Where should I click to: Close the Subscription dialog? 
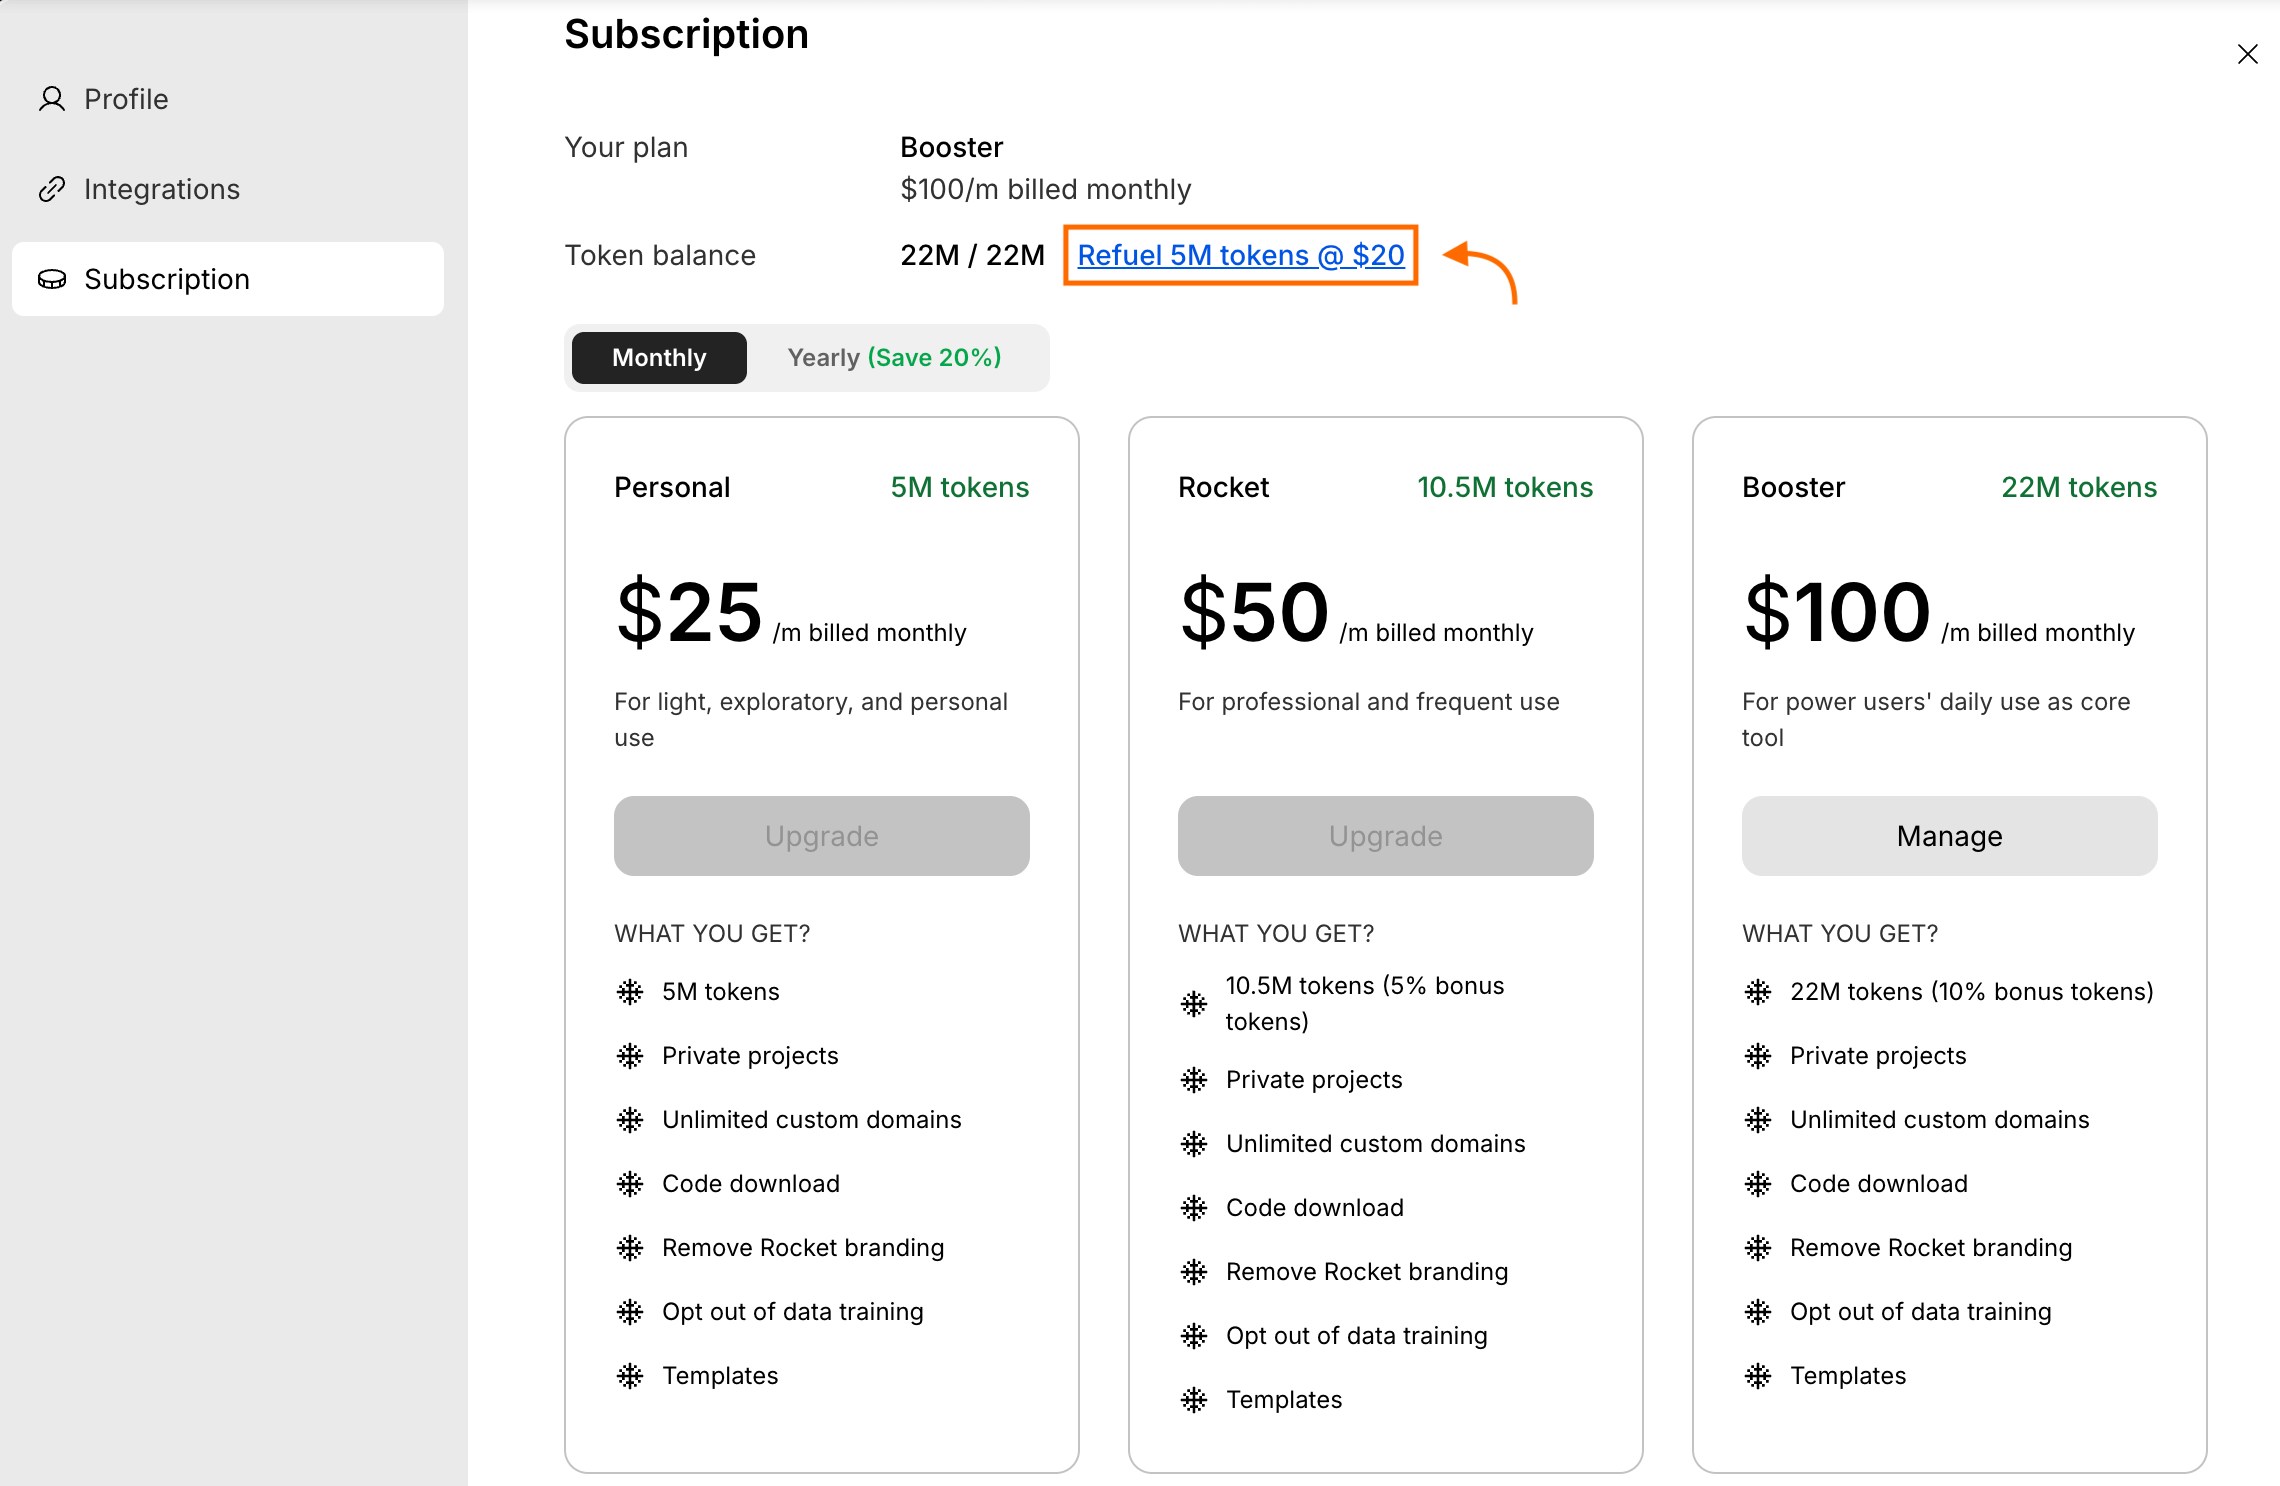[2248, 54]
